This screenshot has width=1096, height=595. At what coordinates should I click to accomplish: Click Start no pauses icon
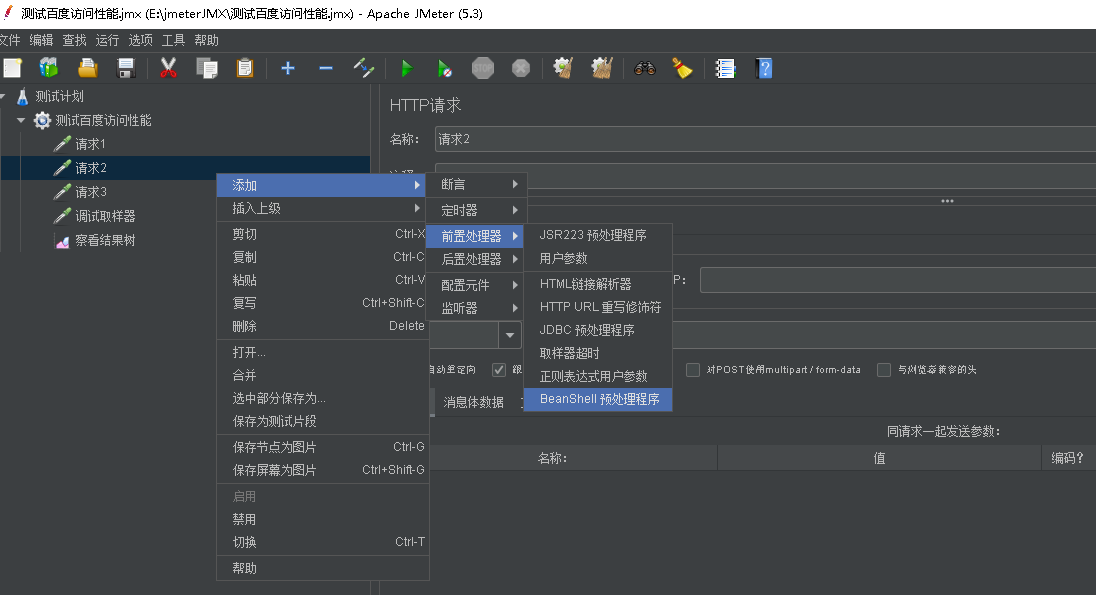445,68
